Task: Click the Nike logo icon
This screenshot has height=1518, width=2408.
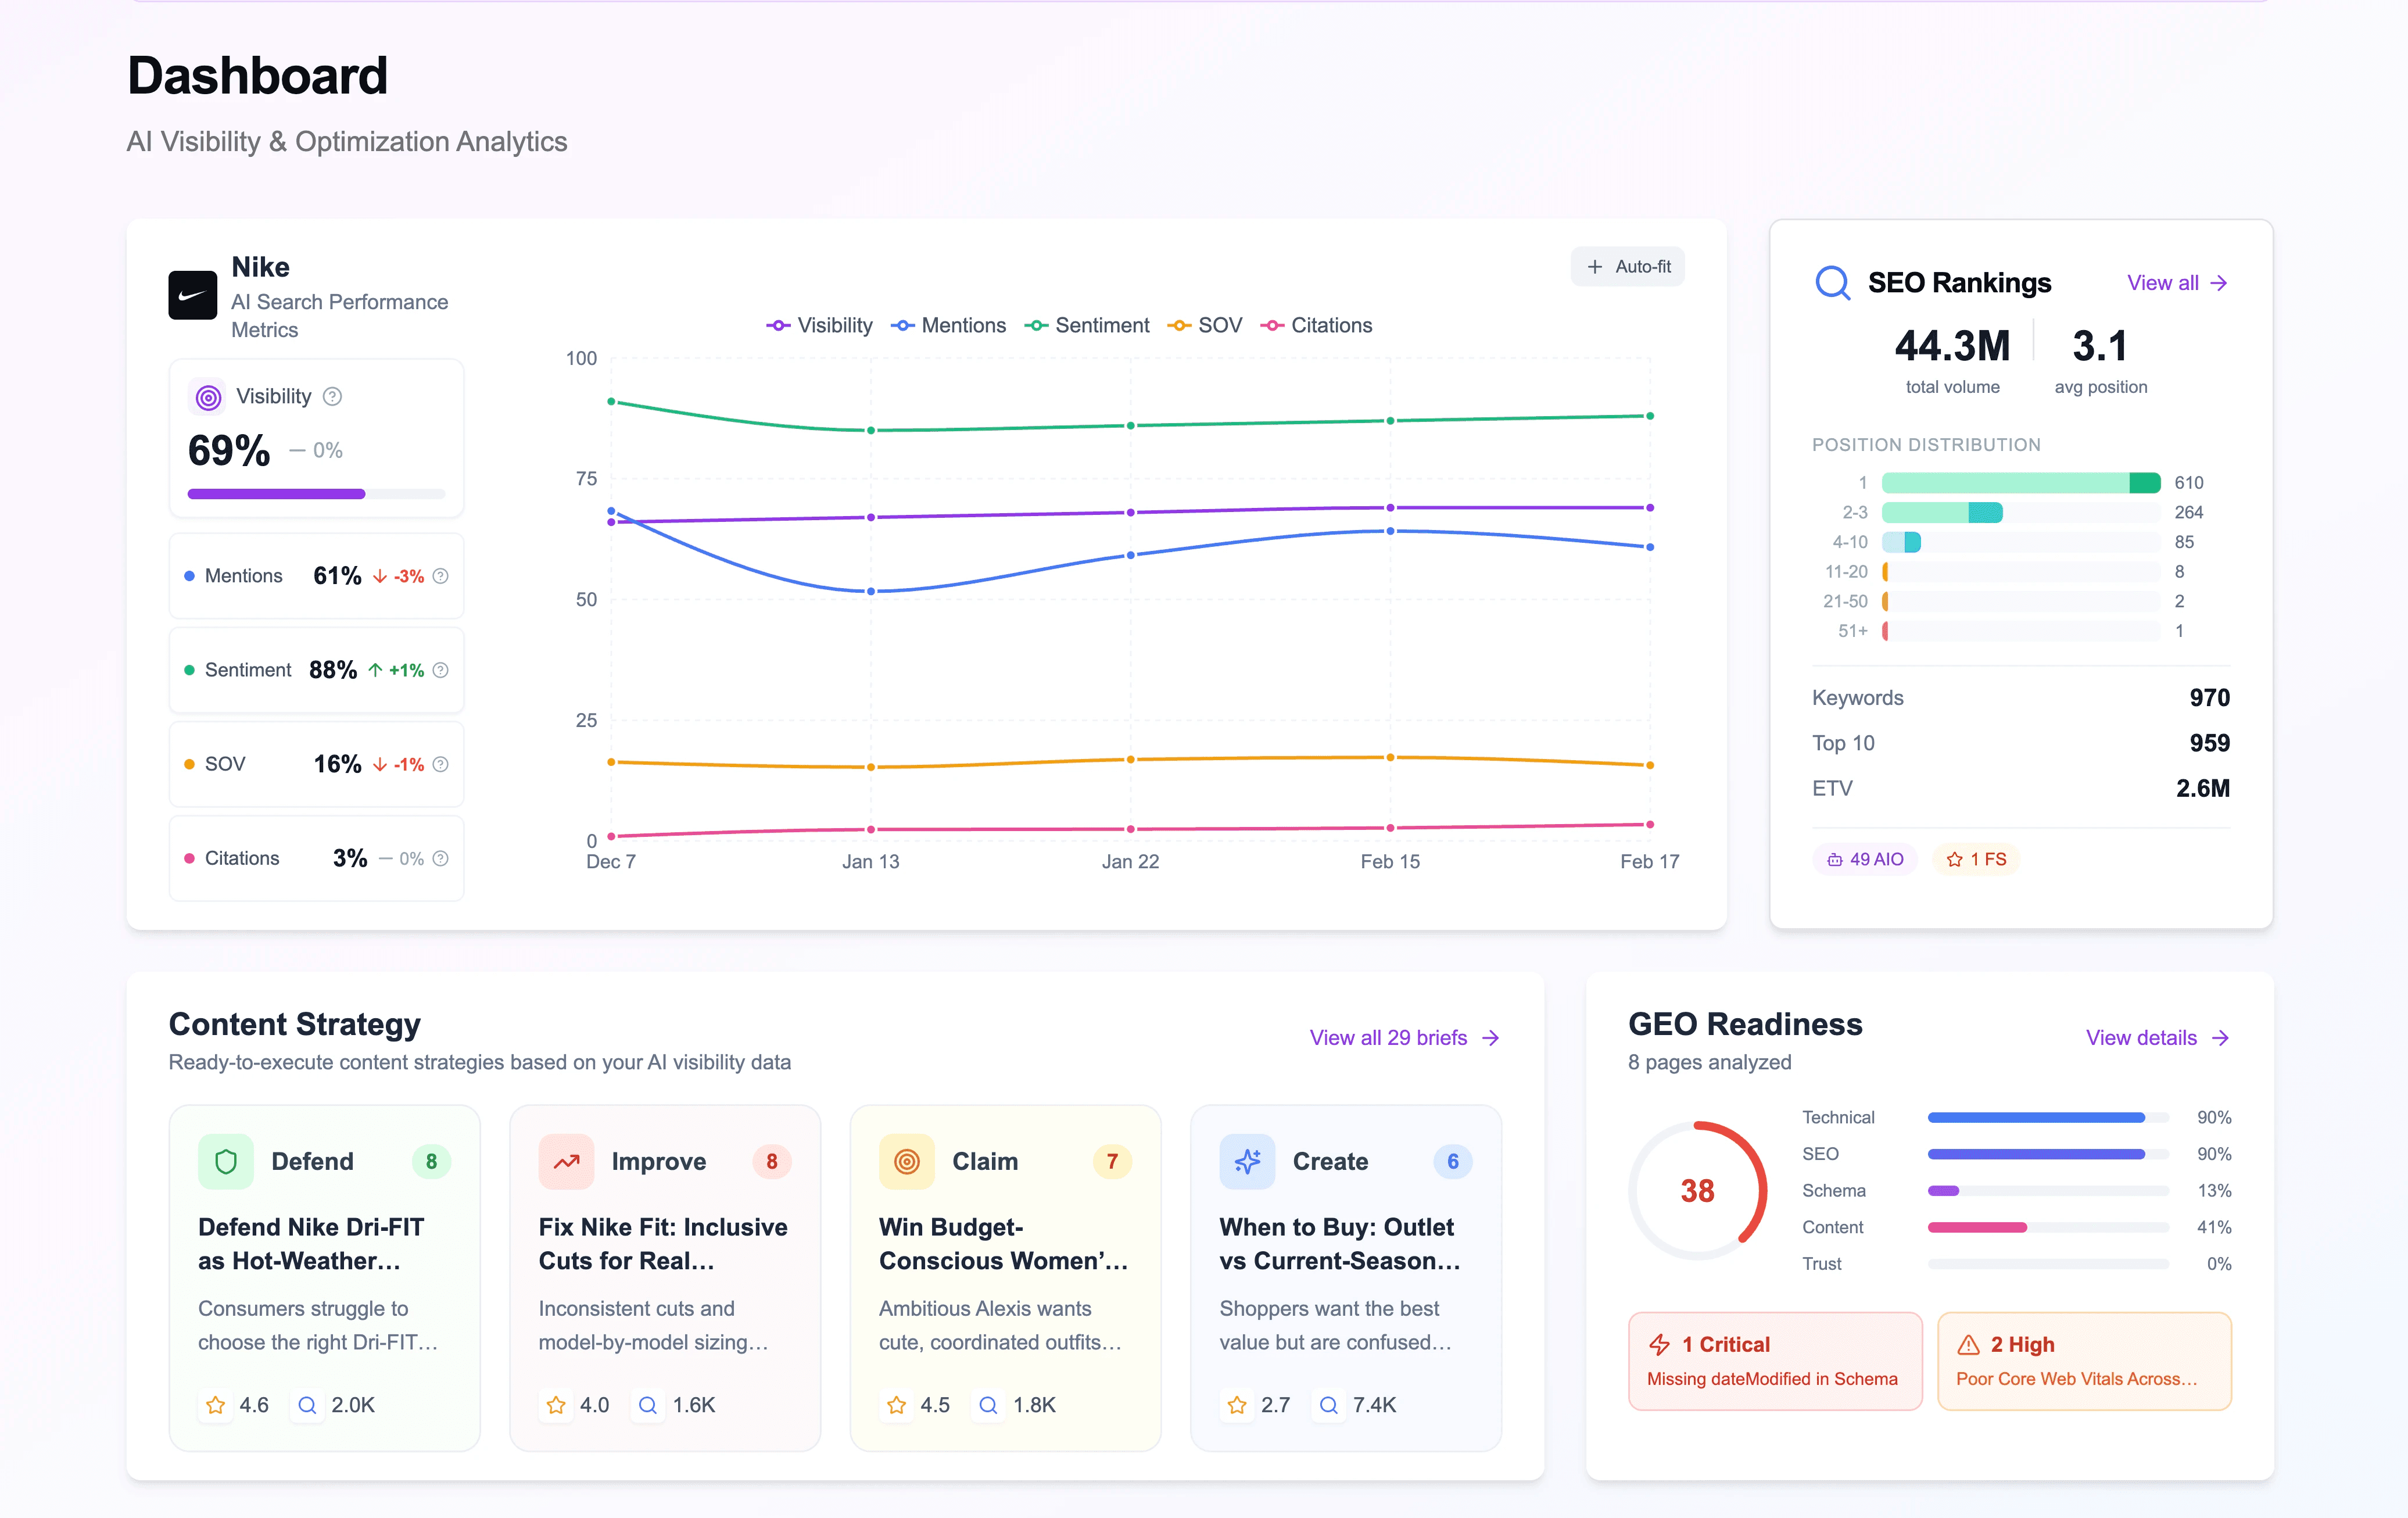Action: point(192,295)
